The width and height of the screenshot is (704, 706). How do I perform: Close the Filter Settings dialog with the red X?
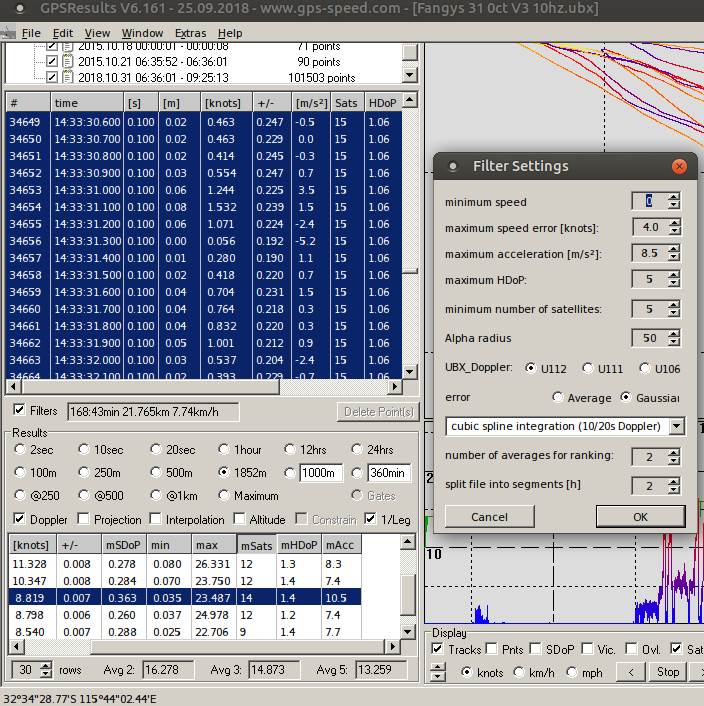click(x=679, y=167)
